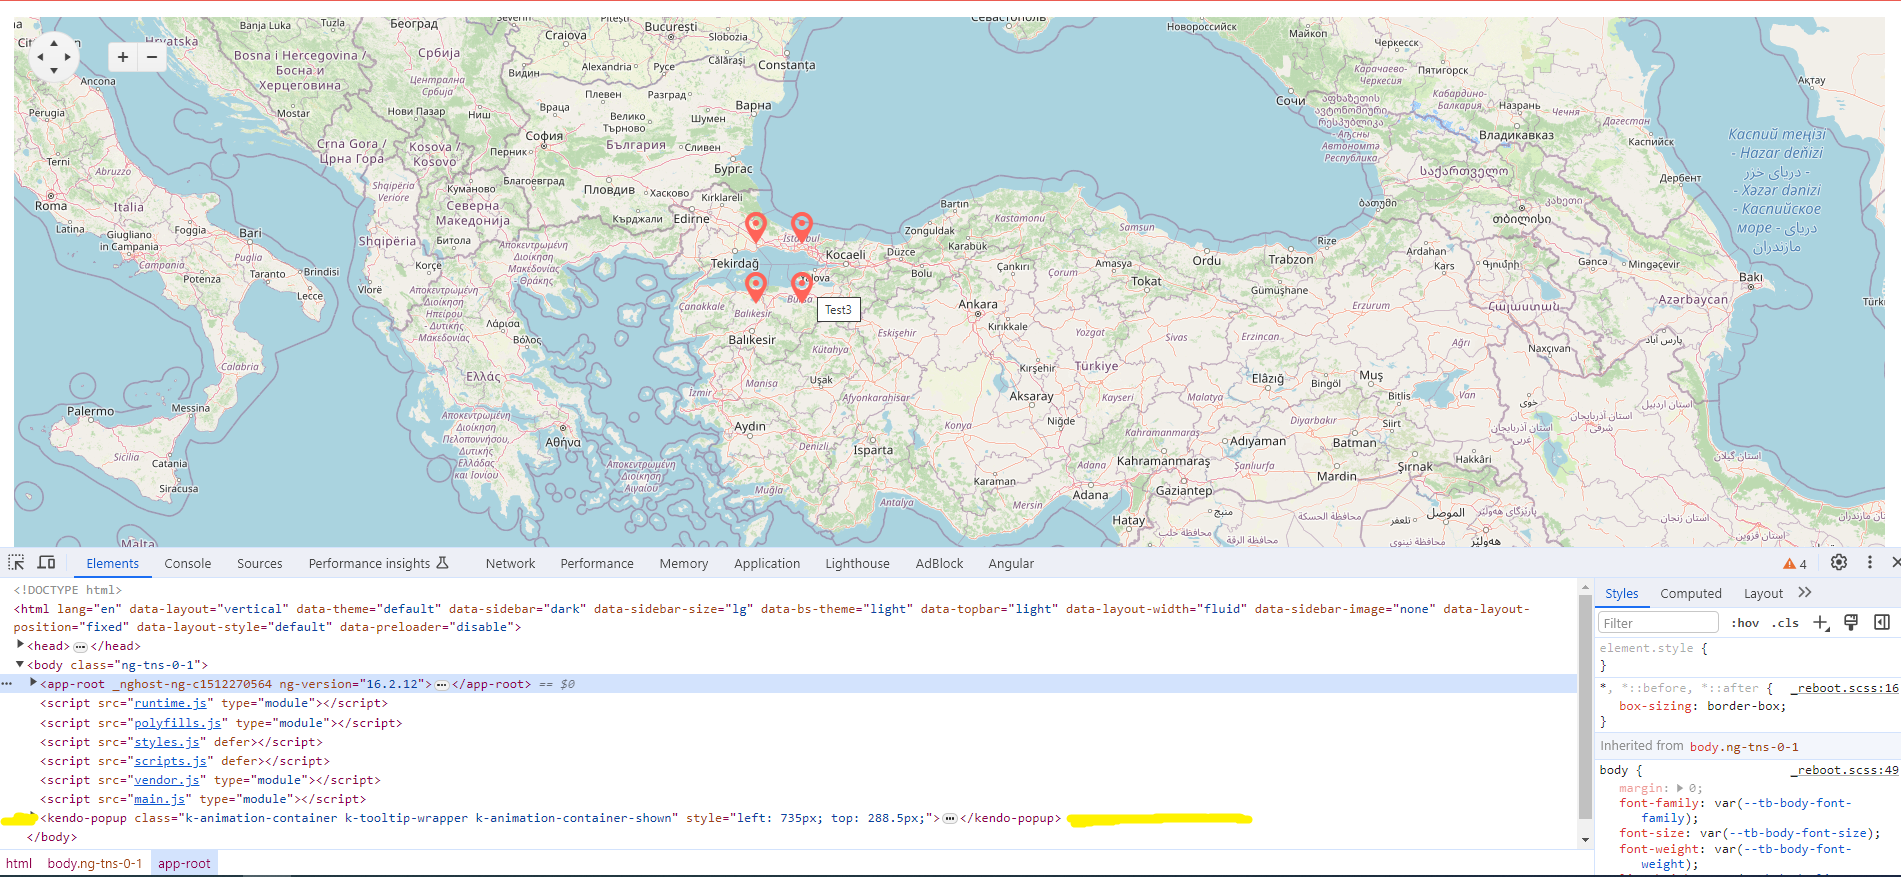This screenshot has height=877, width=1901.
Task: Open DevTools settings gear
Action: 1838,563
